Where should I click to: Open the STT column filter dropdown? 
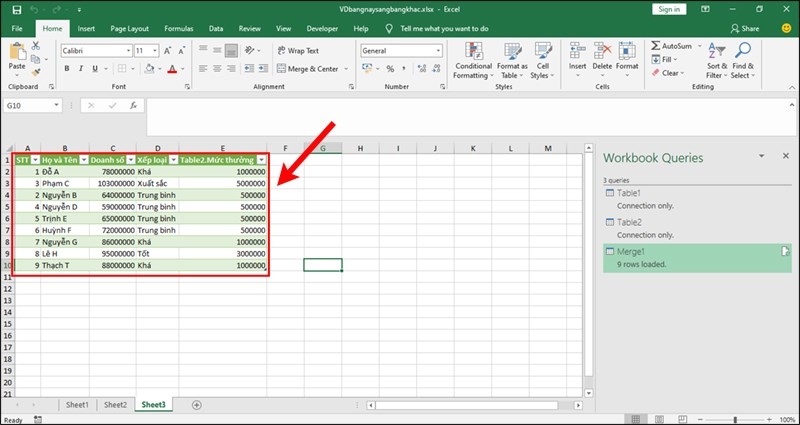(x=35, y=160)
